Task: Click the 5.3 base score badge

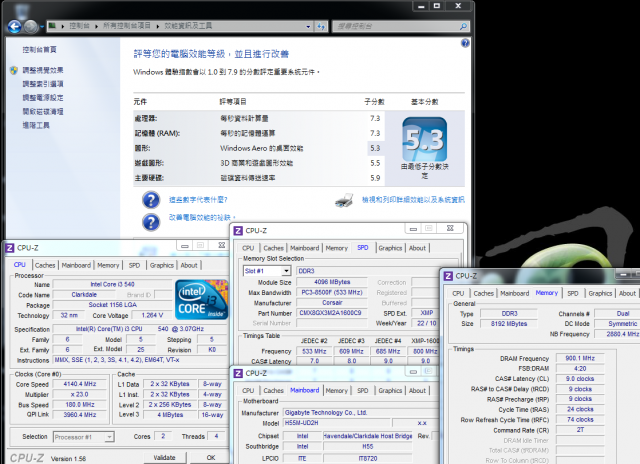Action: pyautogui.click(x=424, y=139)
